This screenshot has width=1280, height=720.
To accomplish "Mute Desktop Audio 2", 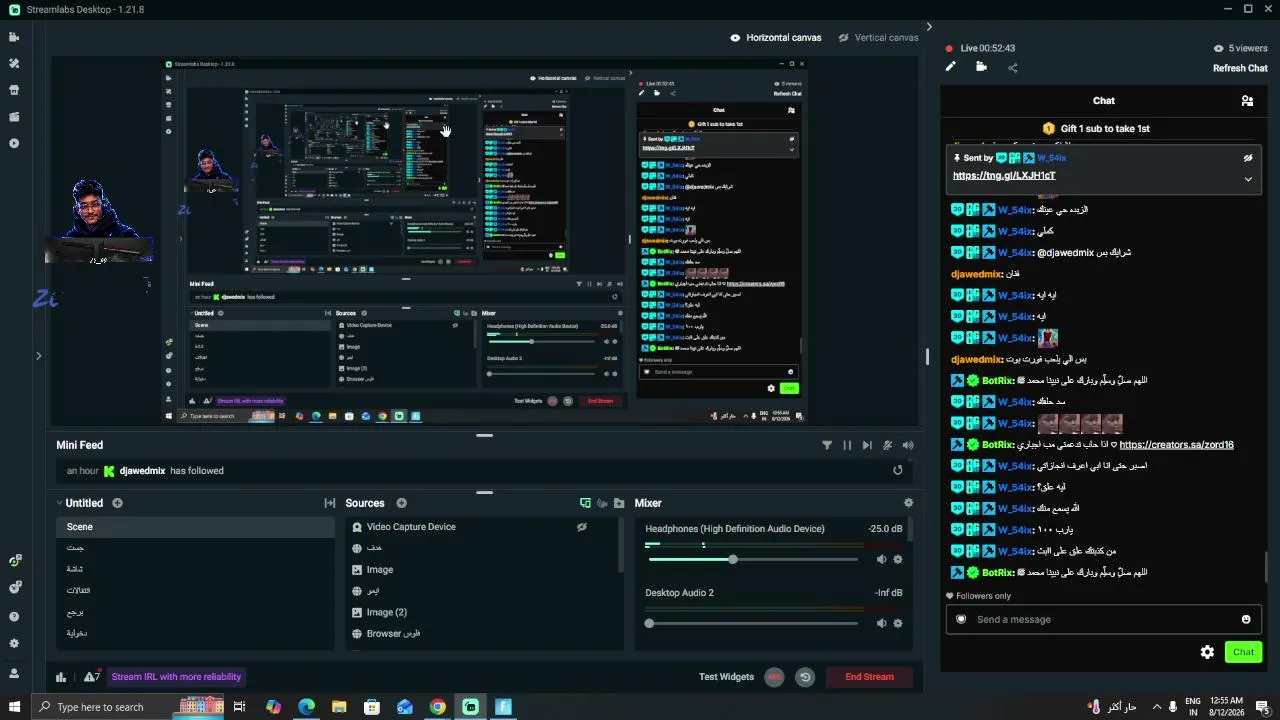I will tap(881, 623).
